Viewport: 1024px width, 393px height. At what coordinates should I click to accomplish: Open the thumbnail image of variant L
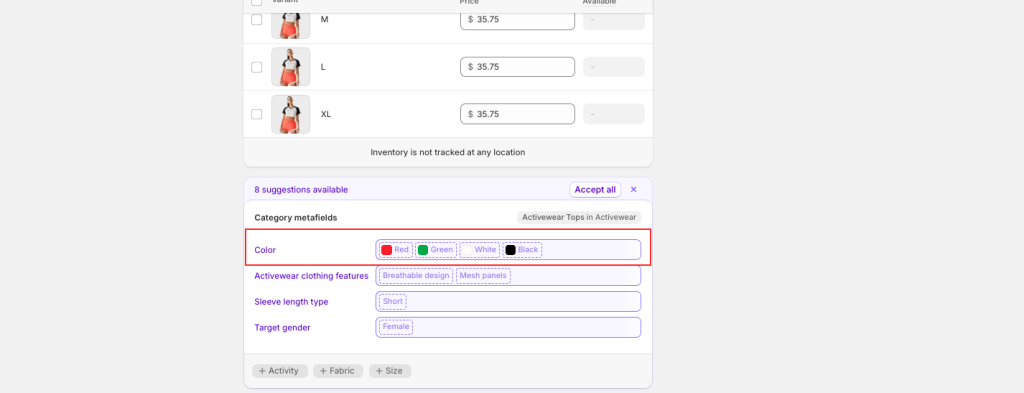click(291, 67)
